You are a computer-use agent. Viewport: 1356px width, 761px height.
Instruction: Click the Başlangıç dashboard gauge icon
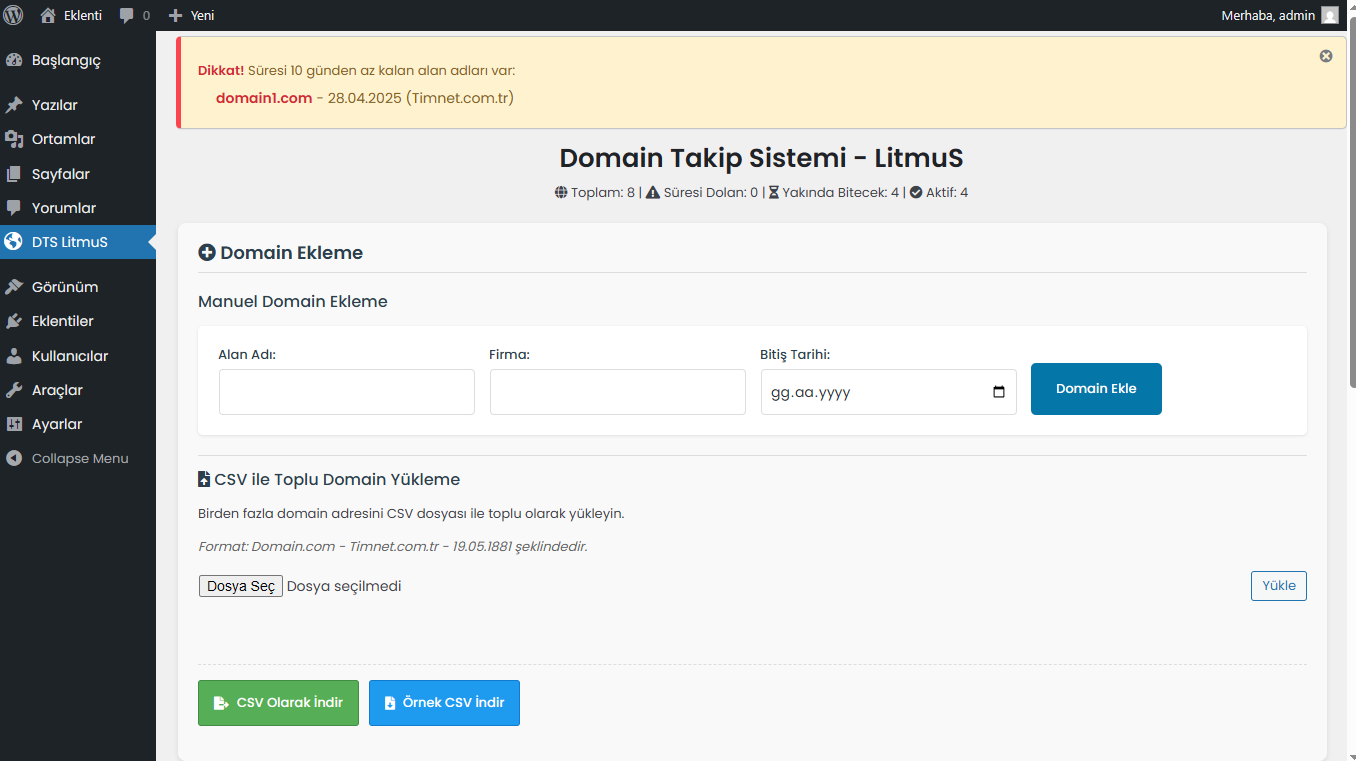coord(14,60)
